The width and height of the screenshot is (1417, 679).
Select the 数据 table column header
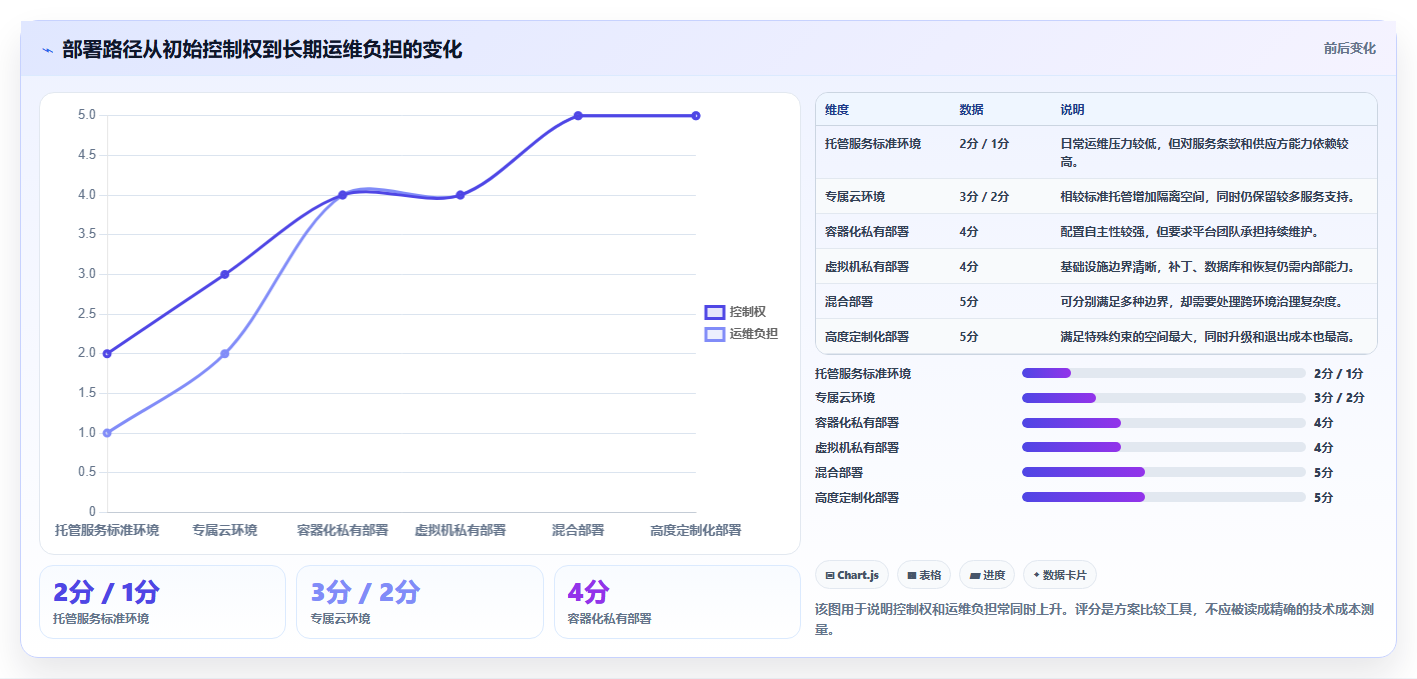[x=971, y=109]
